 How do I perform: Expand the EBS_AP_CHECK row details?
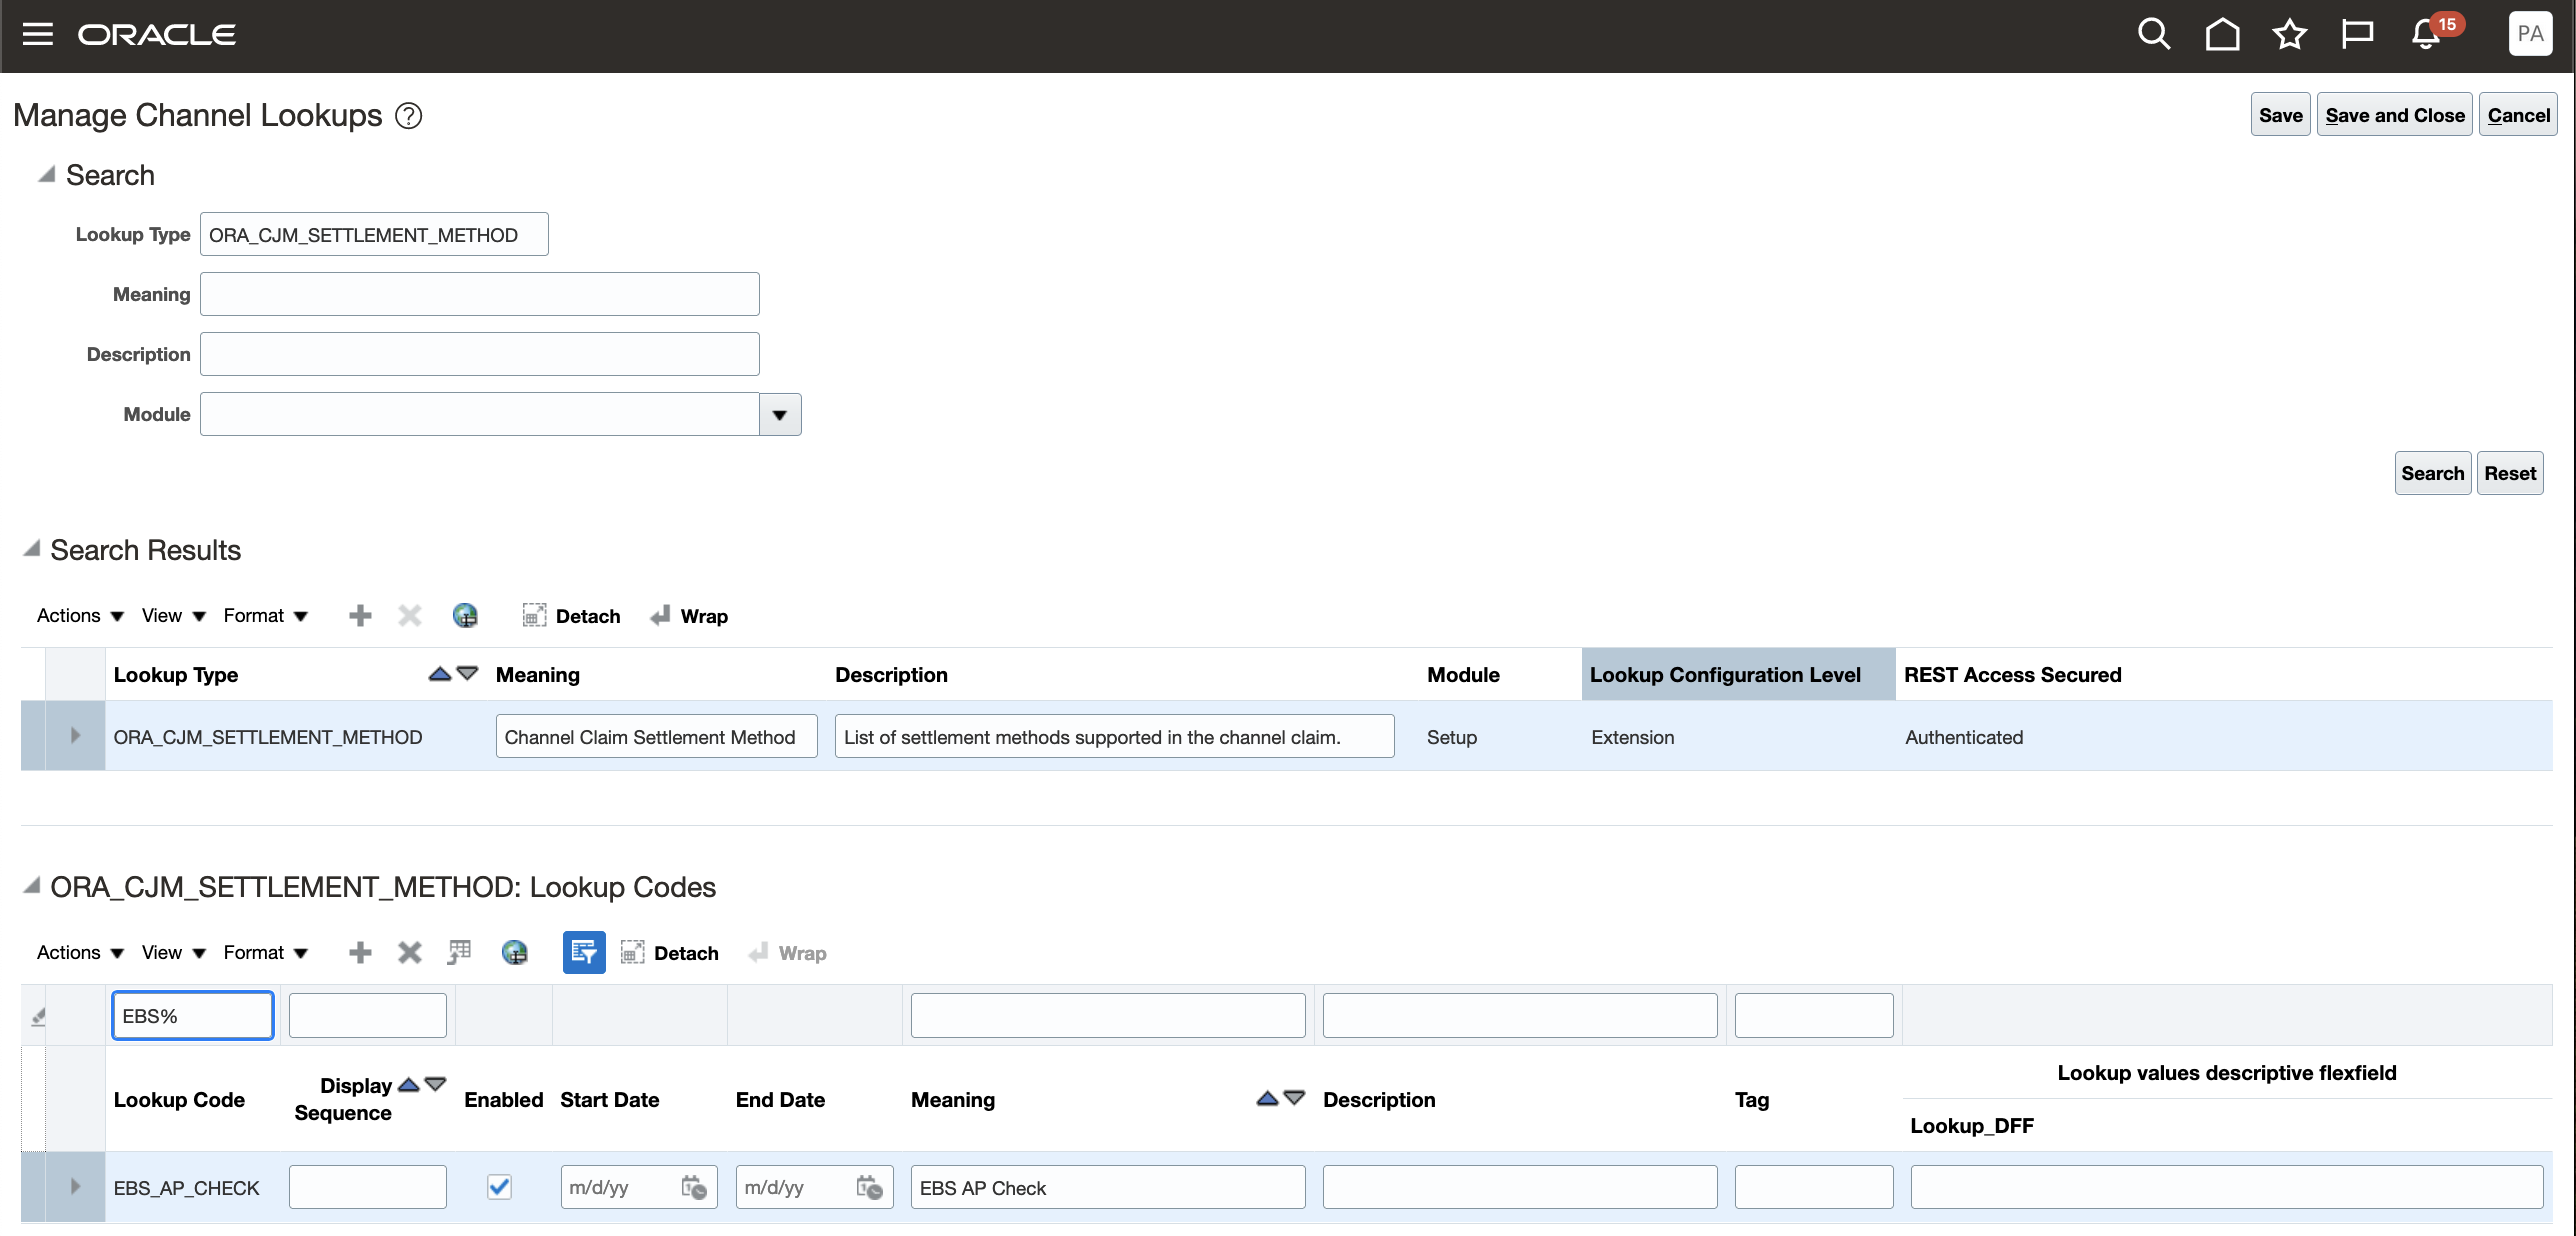coord(75,1187)
